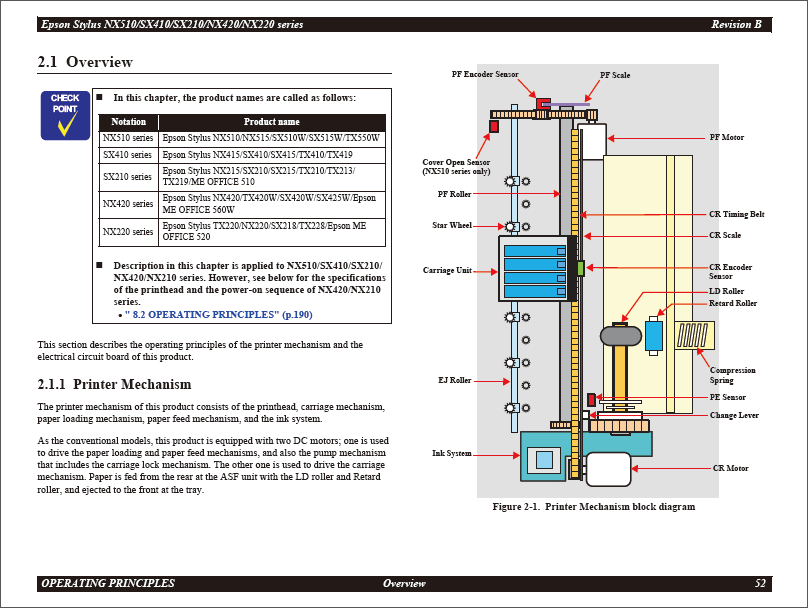Click the "Figure 2-1" diagram caption
The image size is (808, 608).
pyautogui.click(x=593, y=507)
